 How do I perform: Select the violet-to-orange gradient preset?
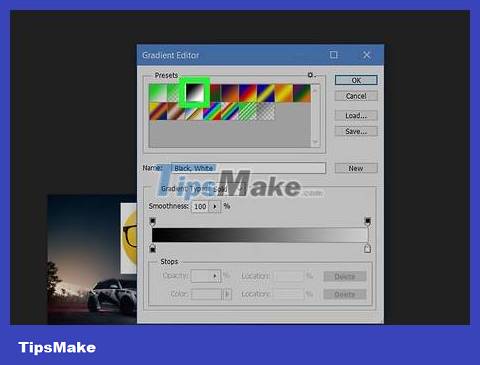coord(230,93)
